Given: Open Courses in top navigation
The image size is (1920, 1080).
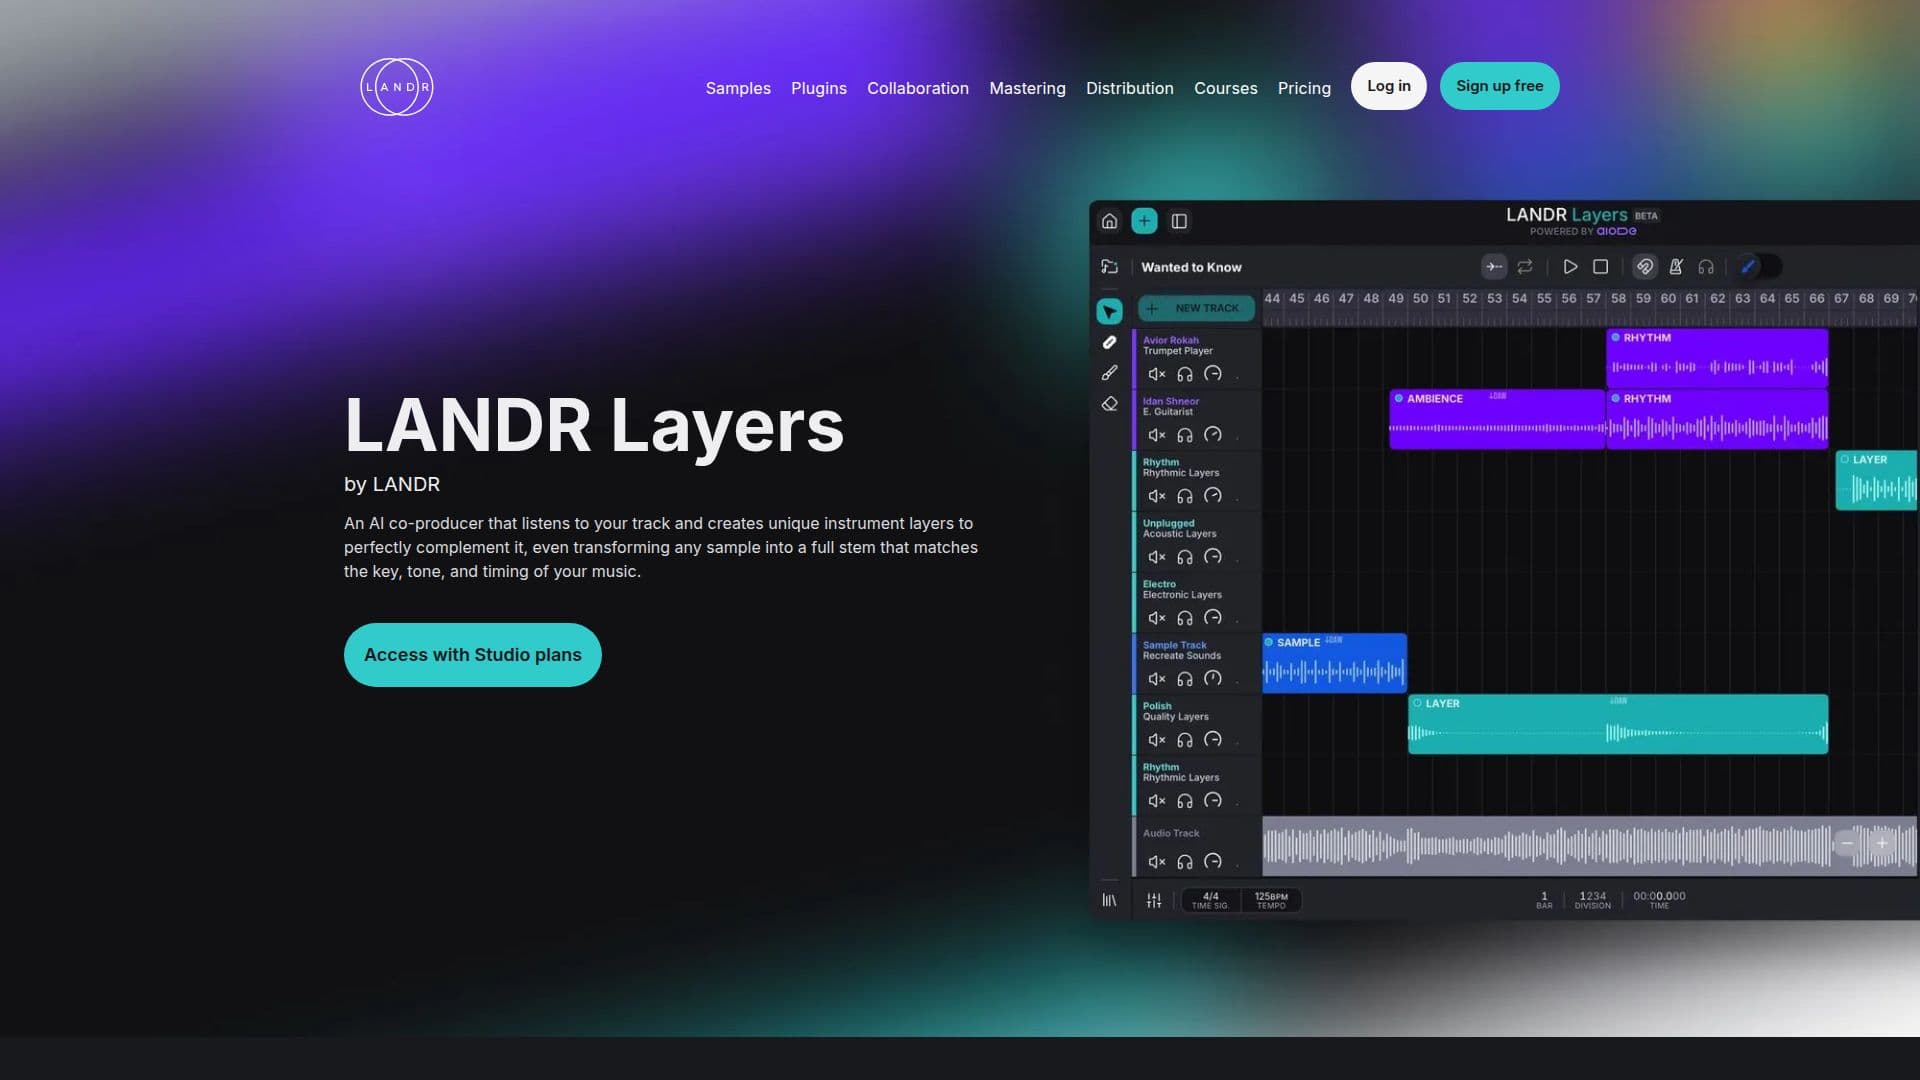Looking at the screenshot, I should [1226, 88].
